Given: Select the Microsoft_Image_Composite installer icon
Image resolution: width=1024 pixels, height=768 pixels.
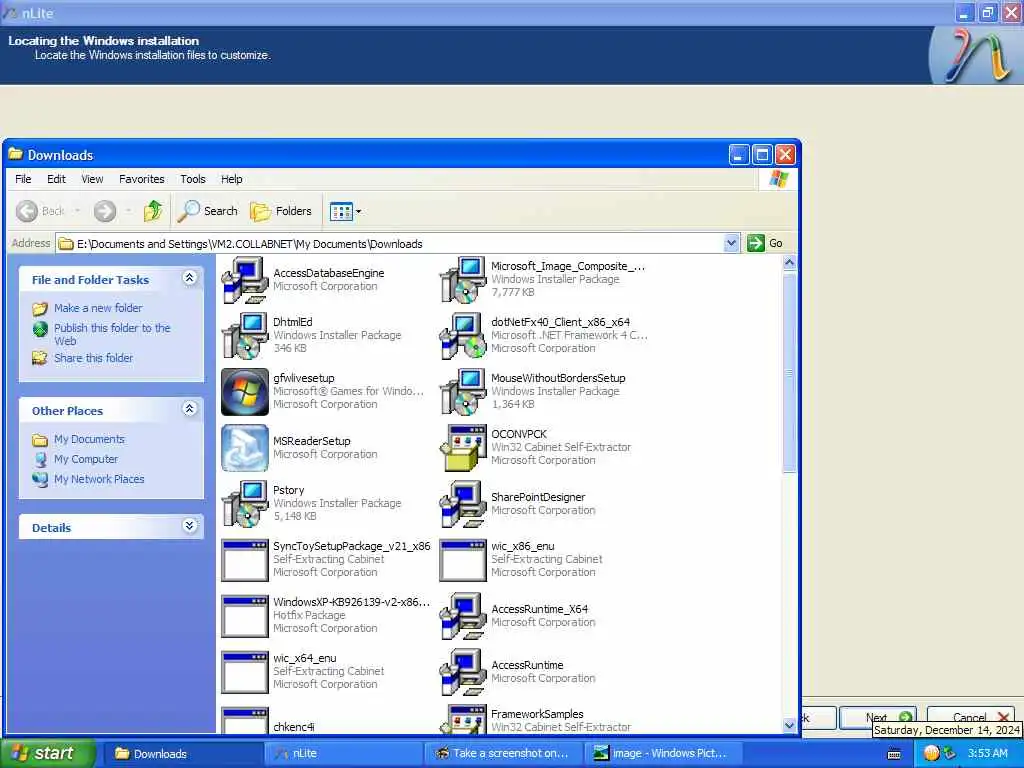Looking at the screenshot, I should pyautogui.click(x=462, y=280).
